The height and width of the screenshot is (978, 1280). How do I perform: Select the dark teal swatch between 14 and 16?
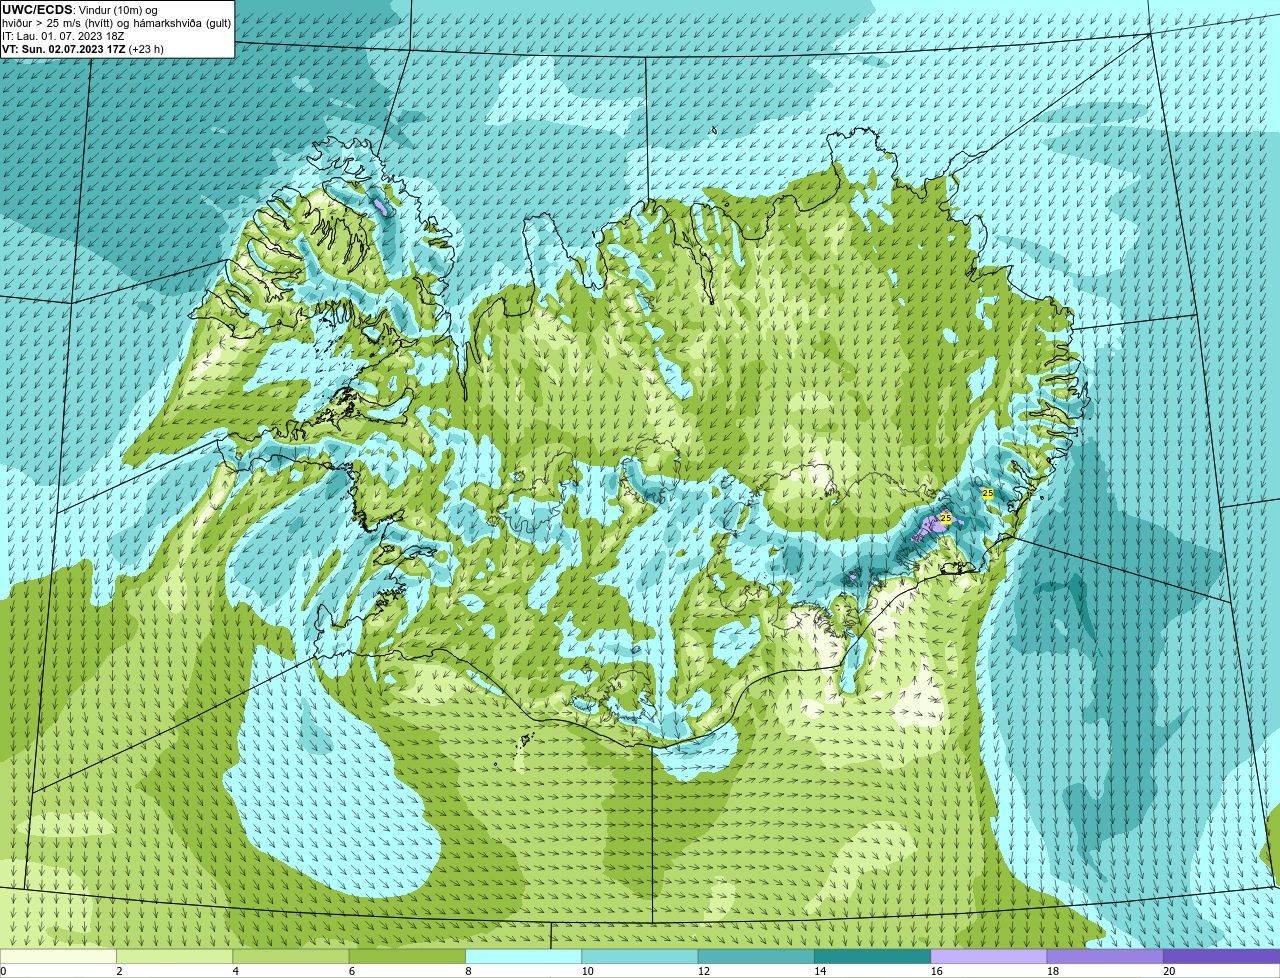pos(872,957)
